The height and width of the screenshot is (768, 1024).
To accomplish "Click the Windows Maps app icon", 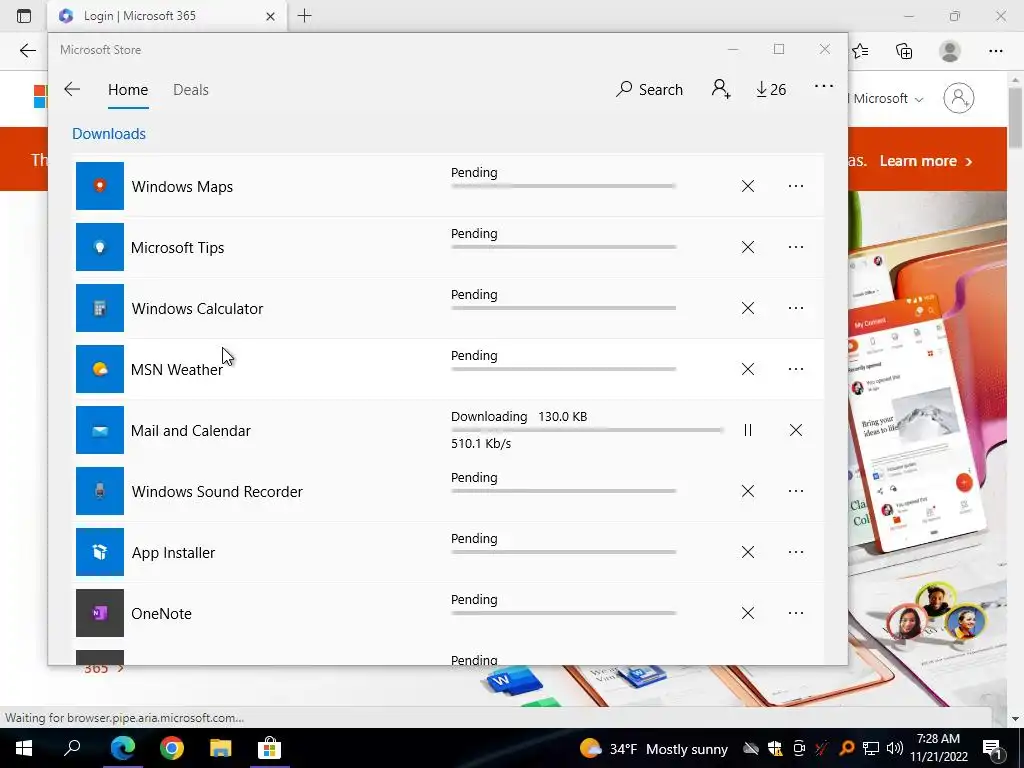I will [x=100, y=186].
